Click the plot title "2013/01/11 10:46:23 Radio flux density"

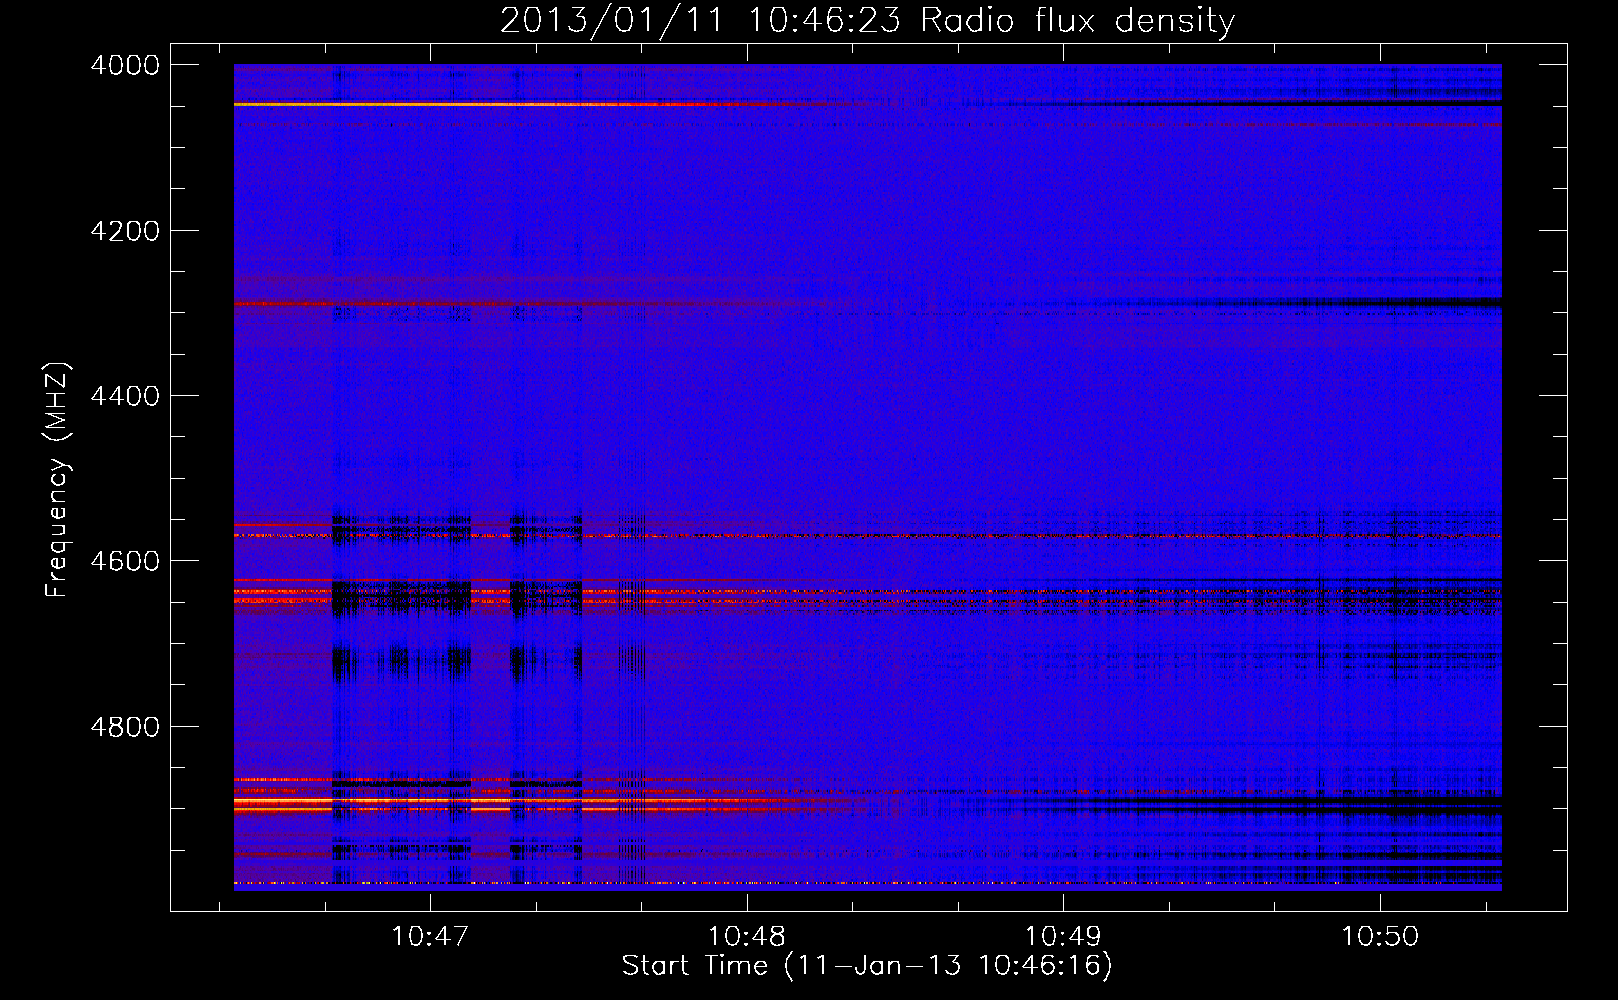pos(867,20)
